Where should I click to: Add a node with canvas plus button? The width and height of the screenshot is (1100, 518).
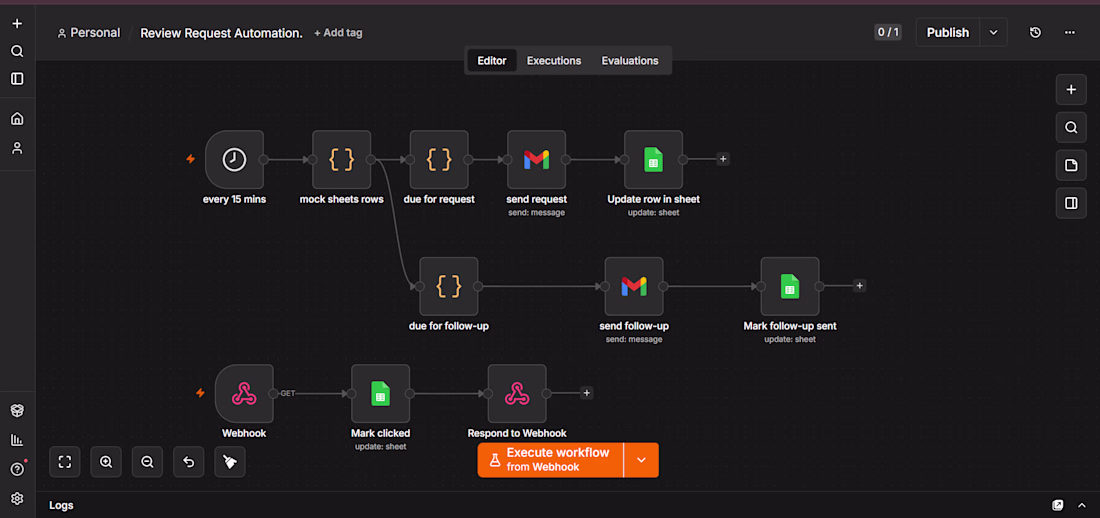click(1071, 90)
